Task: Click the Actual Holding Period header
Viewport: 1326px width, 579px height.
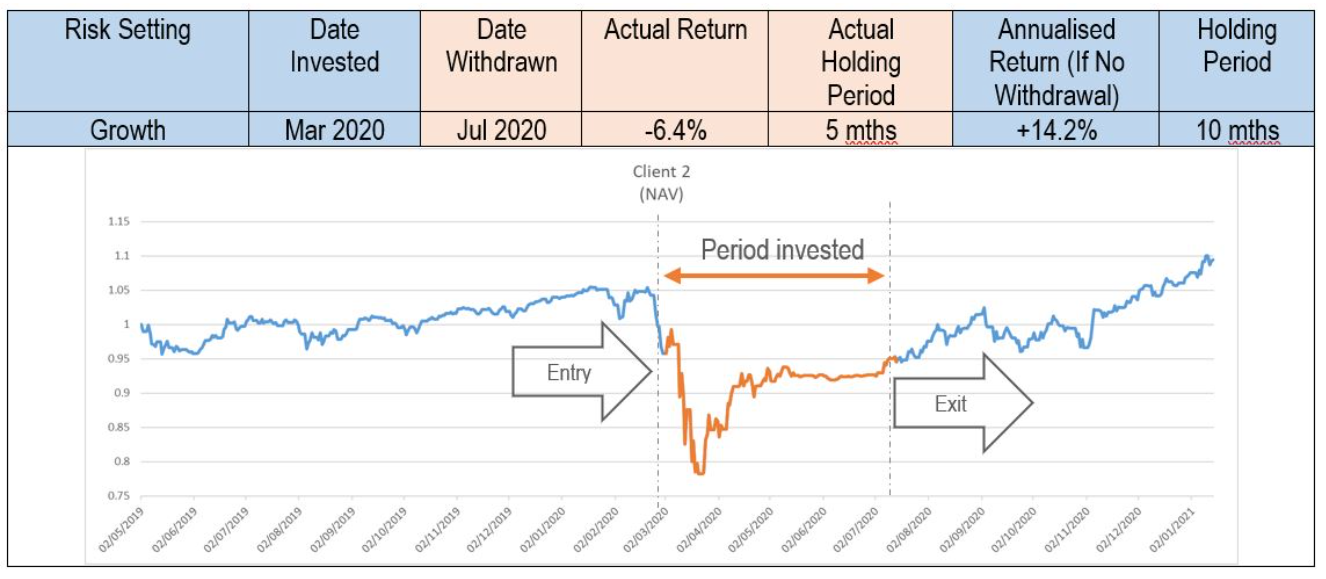Action: 860,62
